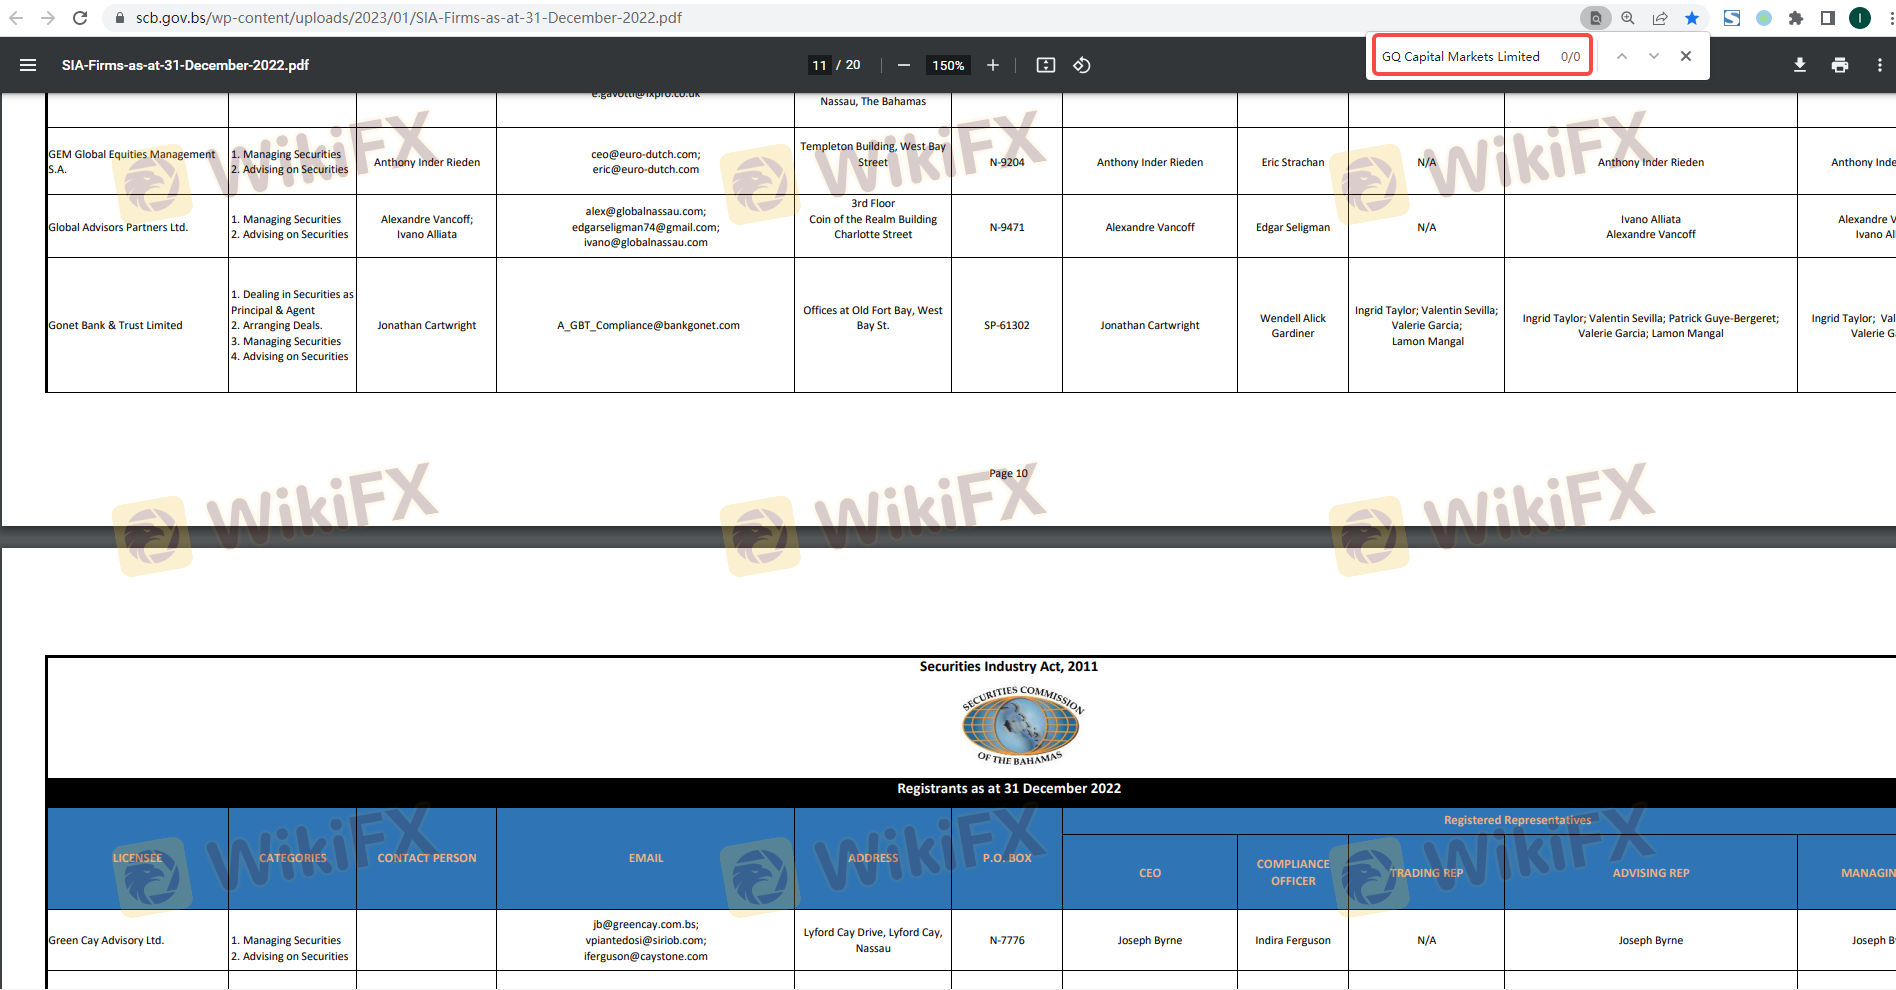Click the PDF zoom in plus button

[993, 65]
